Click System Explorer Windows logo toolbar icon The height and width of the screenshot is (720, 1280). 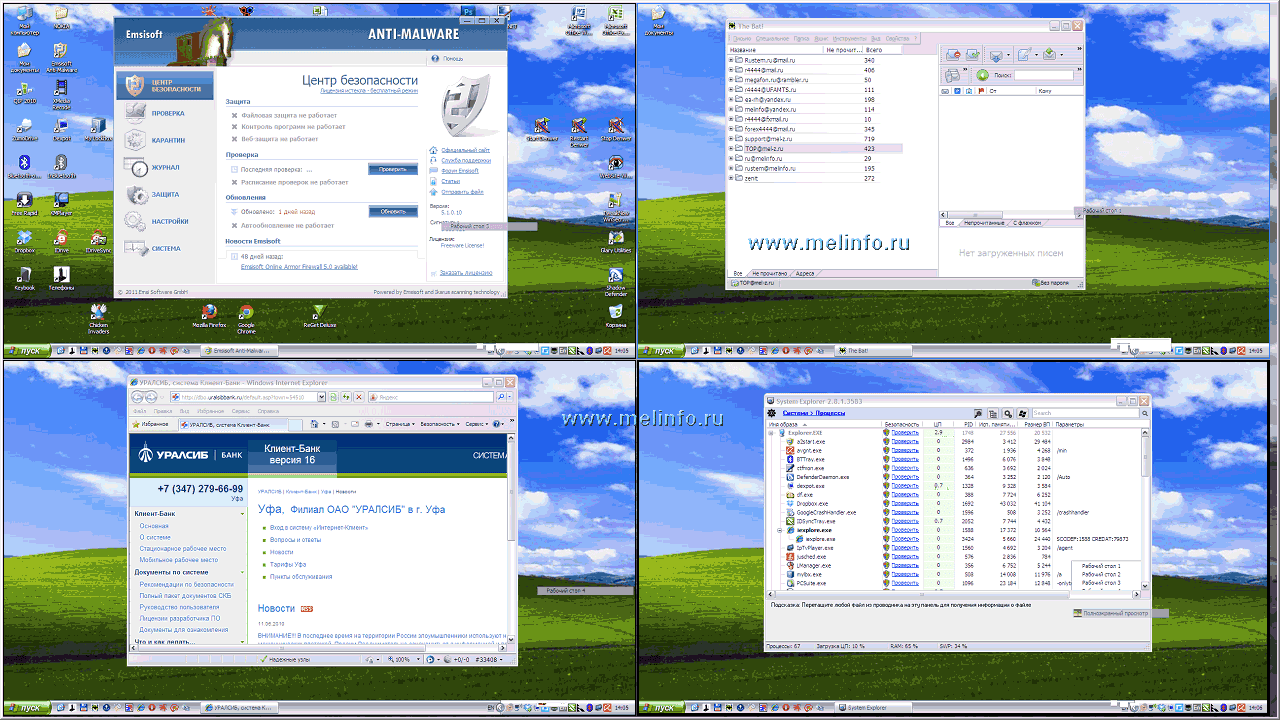pos(1023,413)
